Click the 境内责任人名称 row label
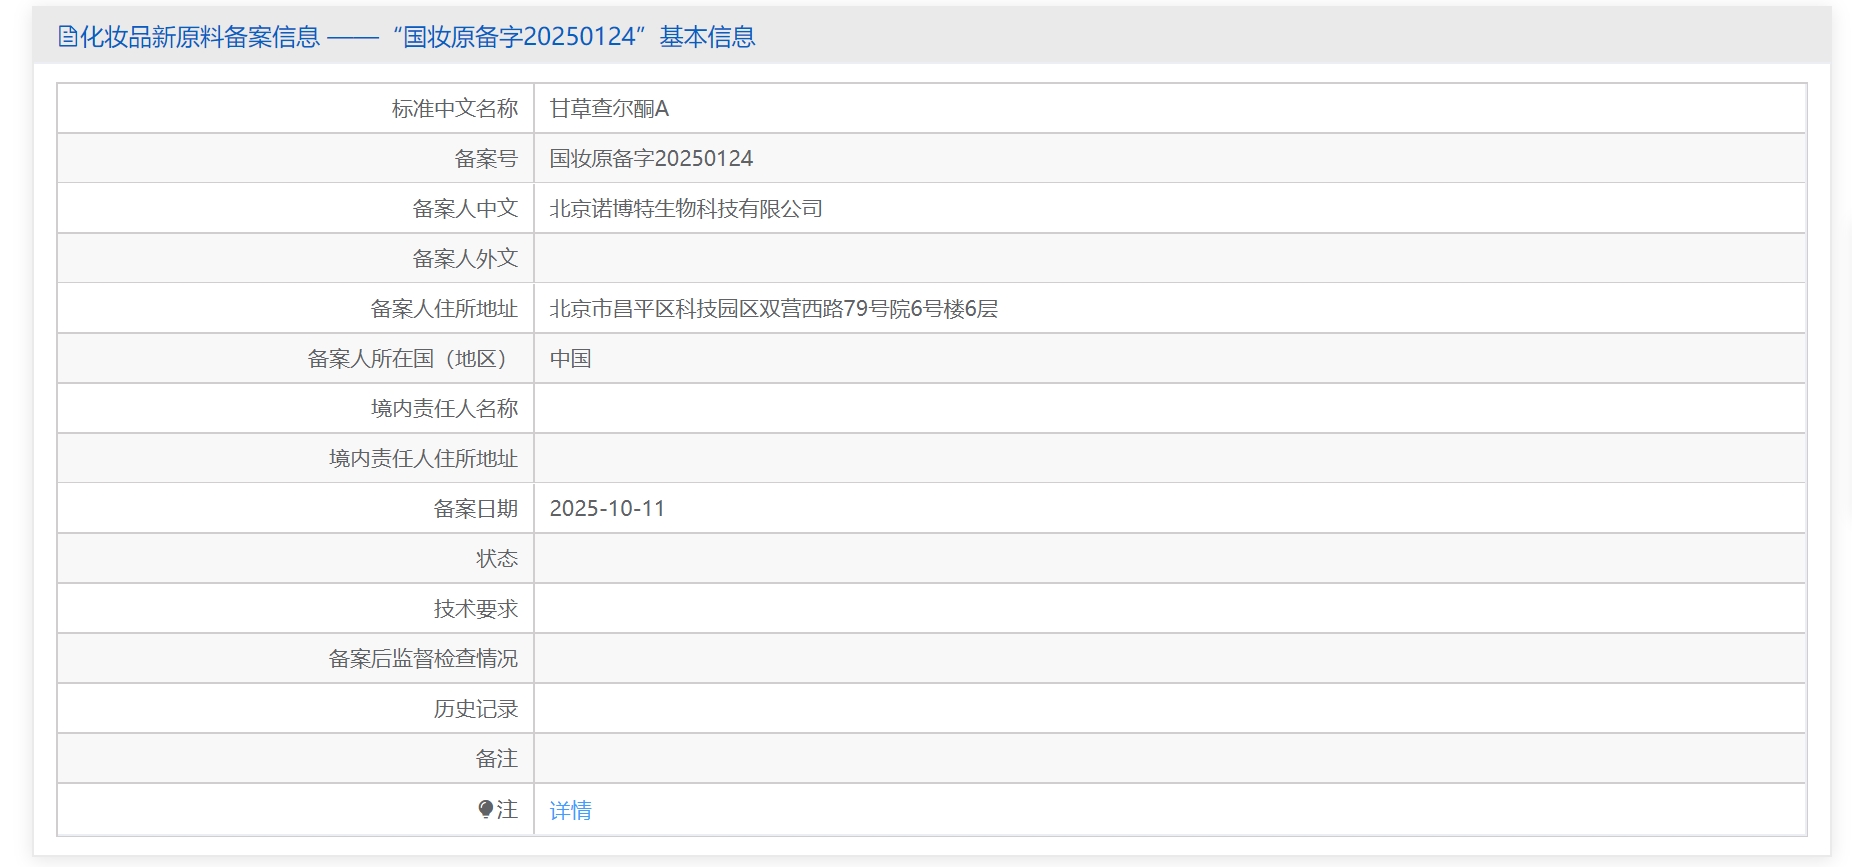Viewport: 1852px width, 867px height. coord(444,408)
